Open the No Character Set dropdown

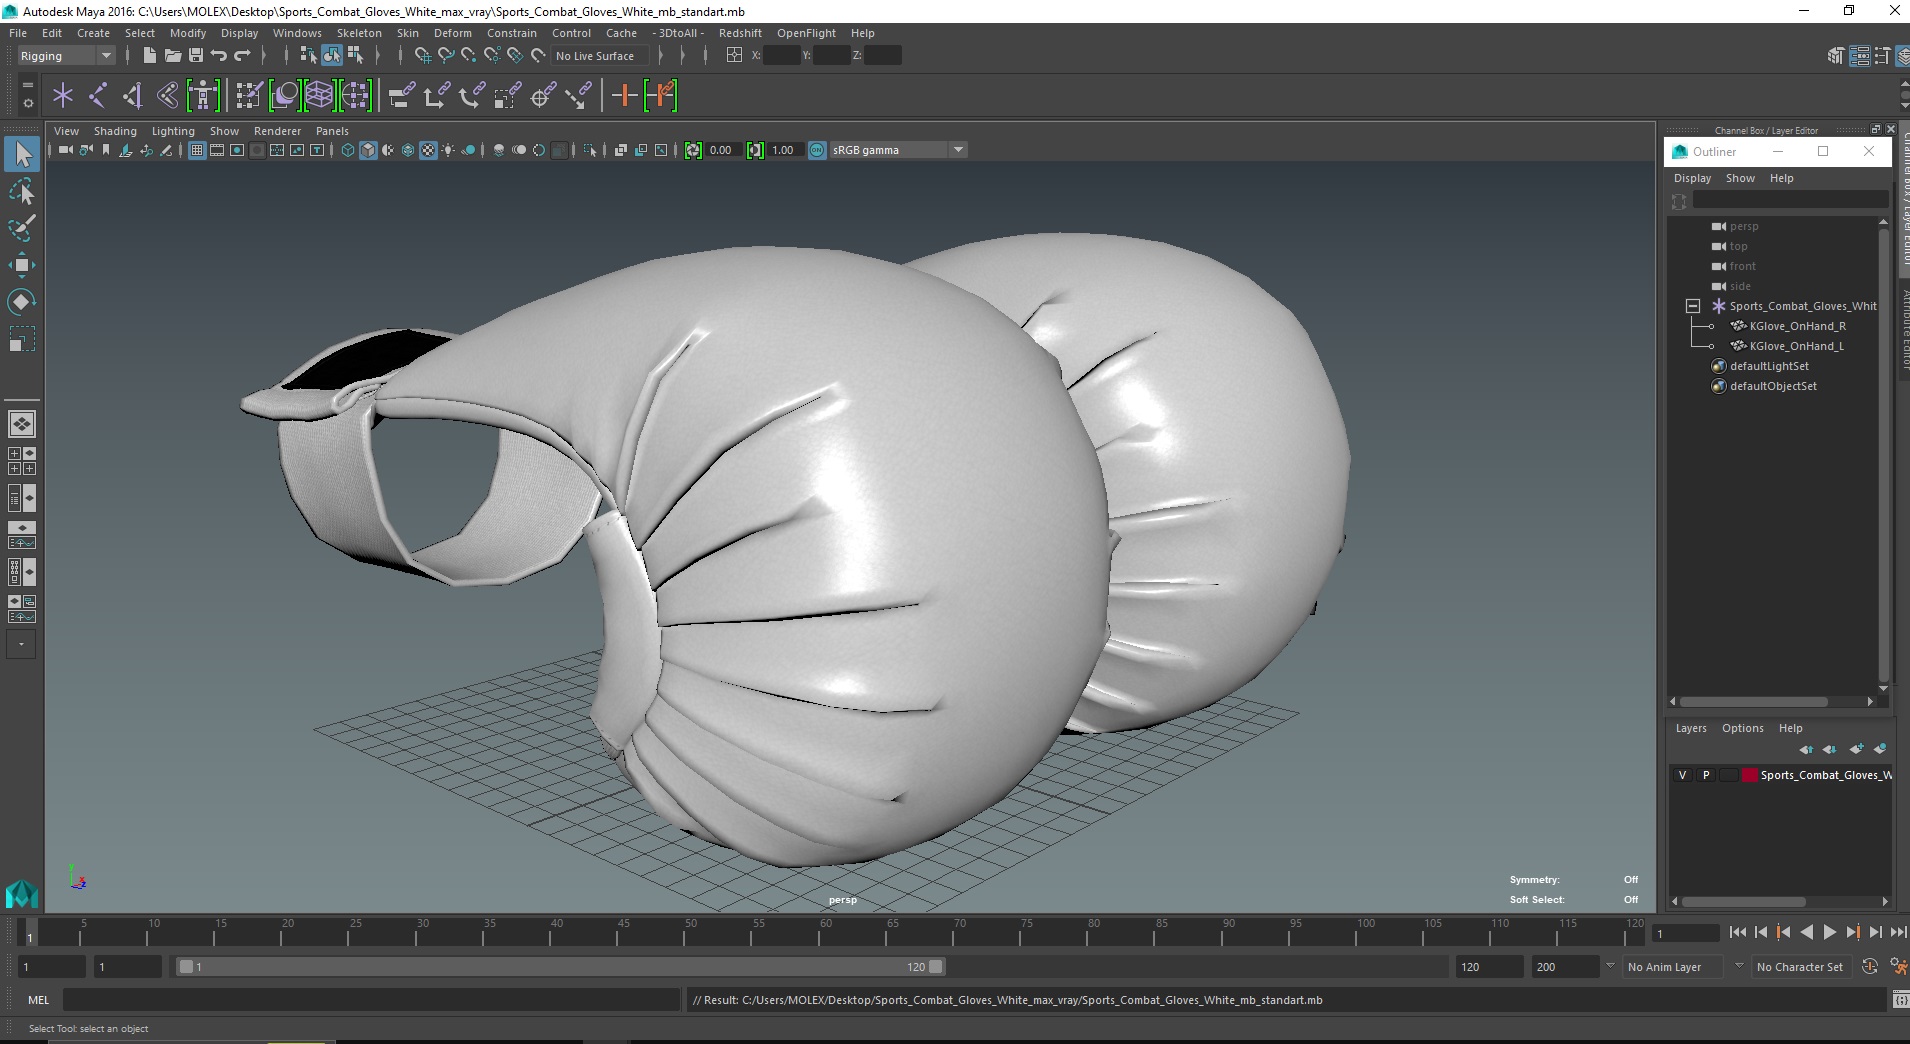pyautogui.click(x=1800, y=967)
